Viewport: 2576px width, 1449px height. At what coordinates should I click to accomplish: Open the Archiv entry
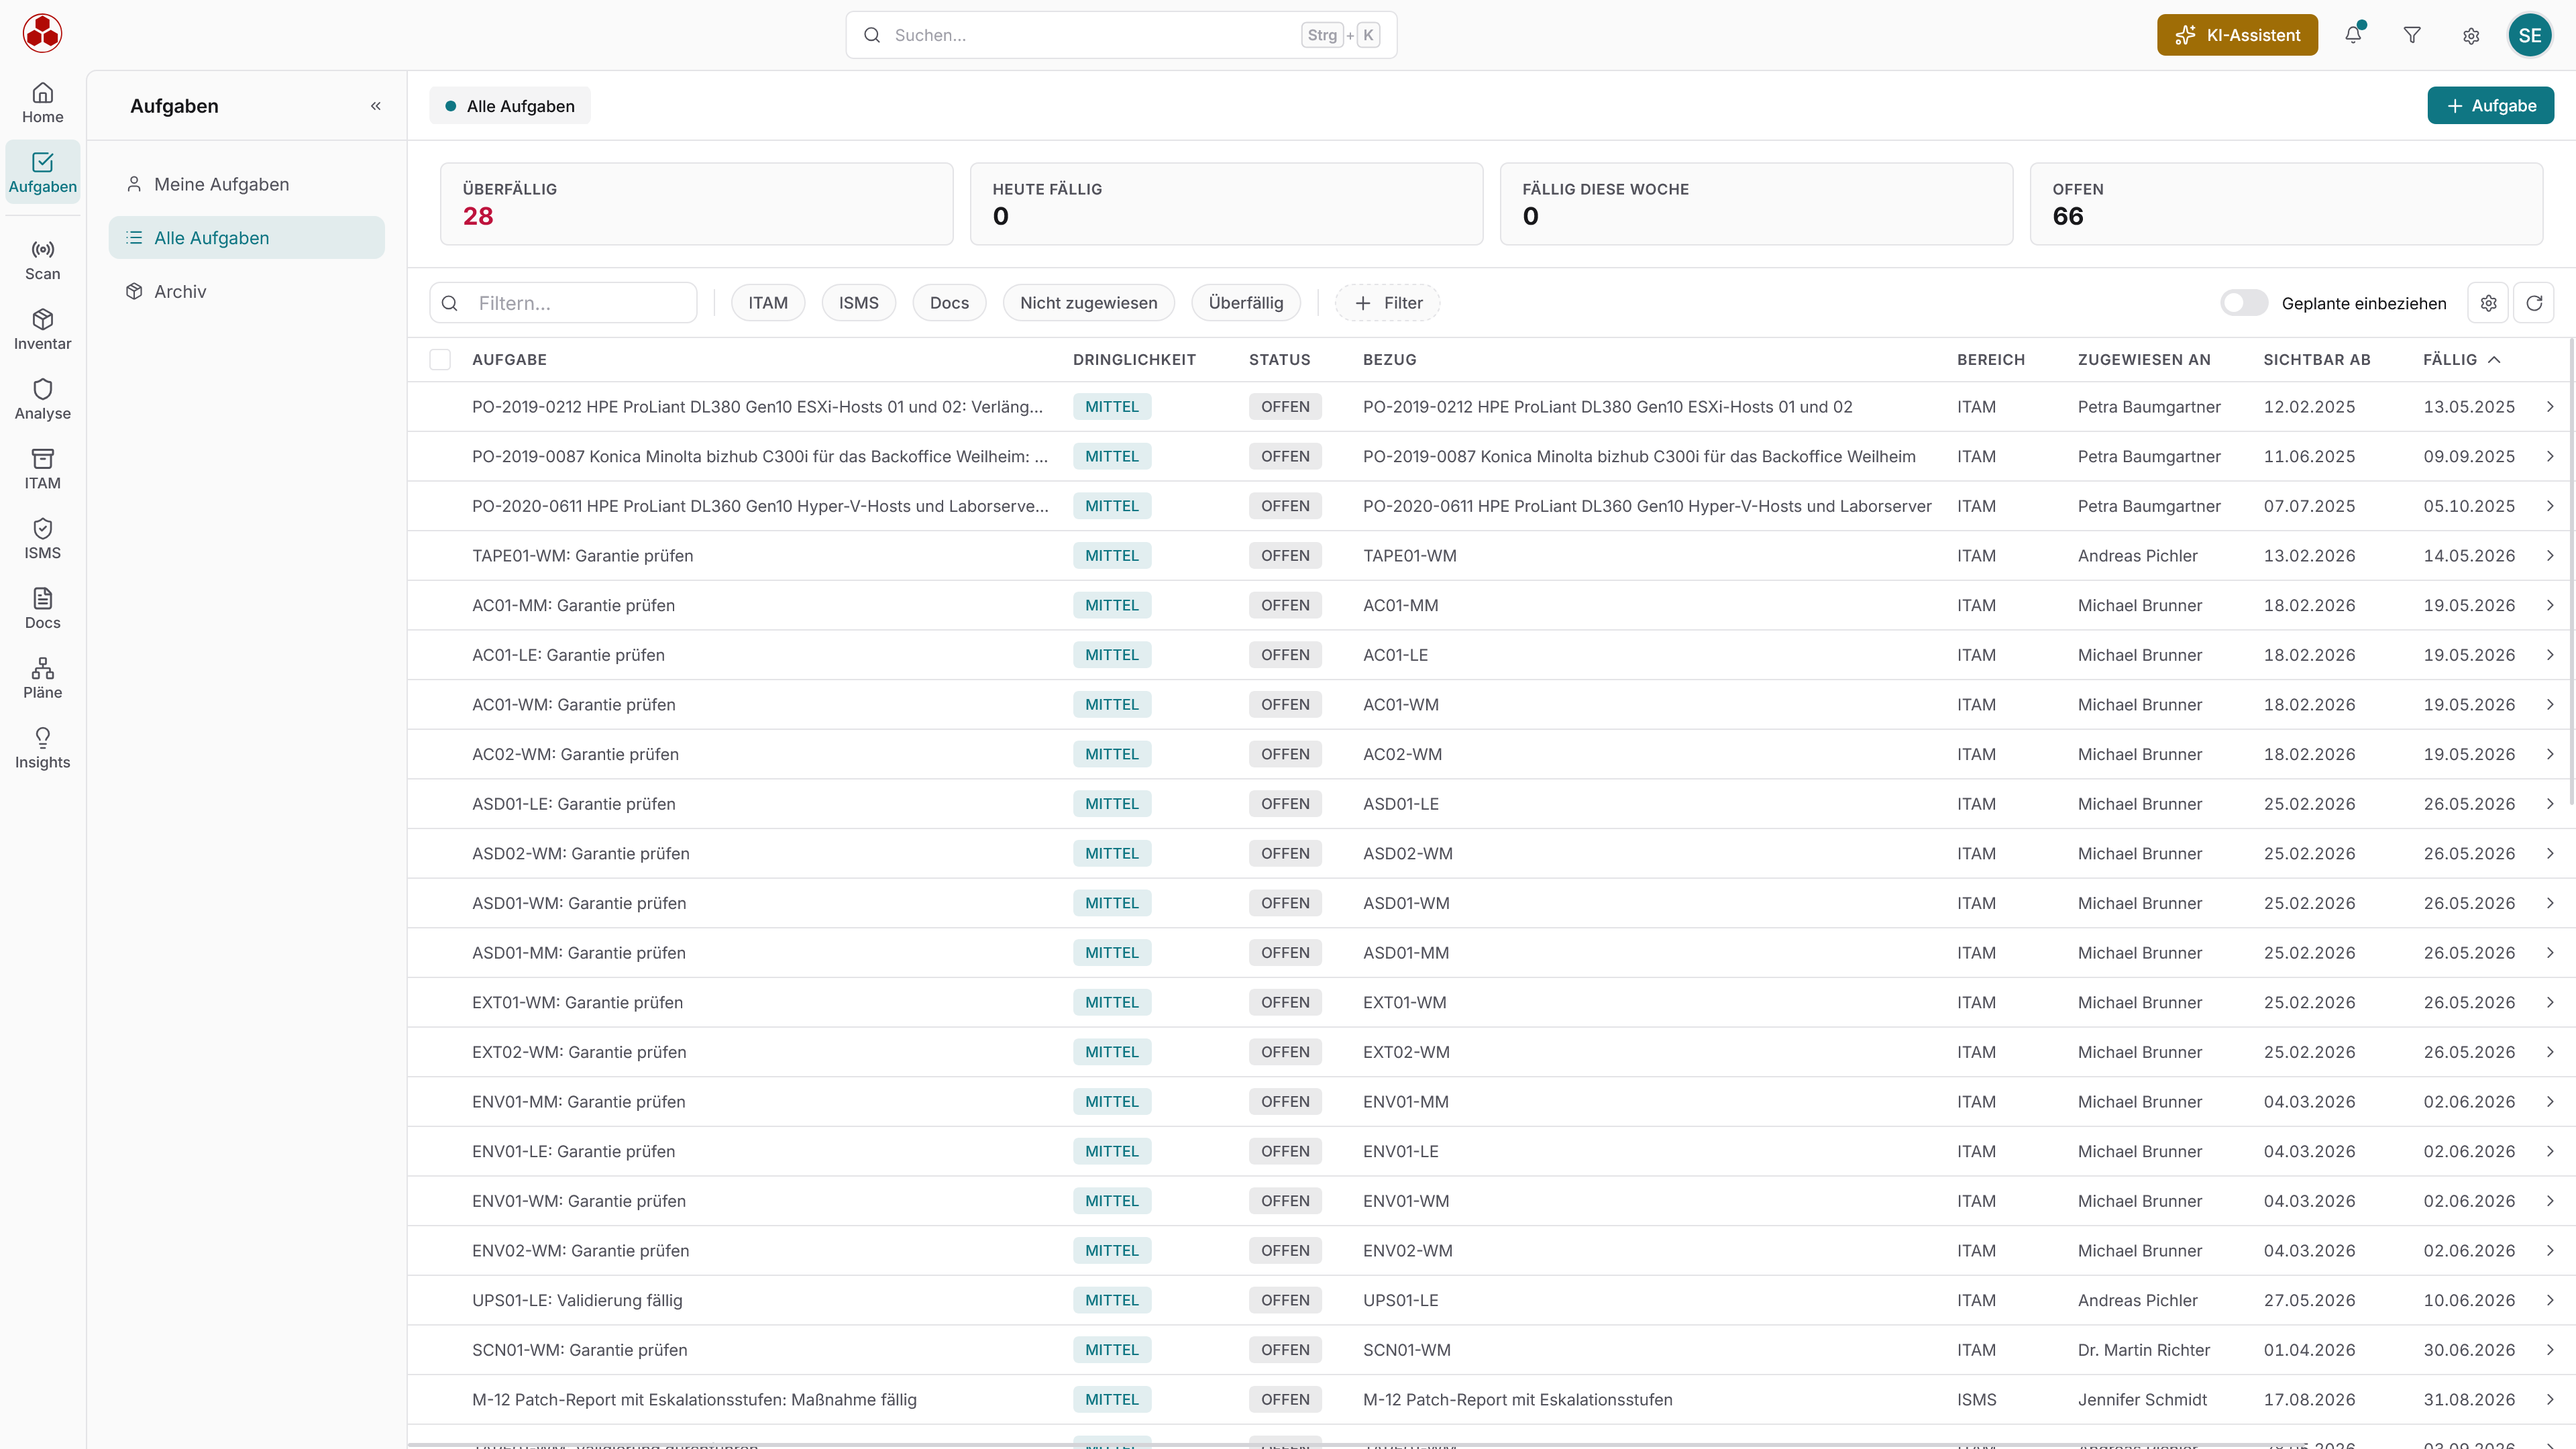246,291
